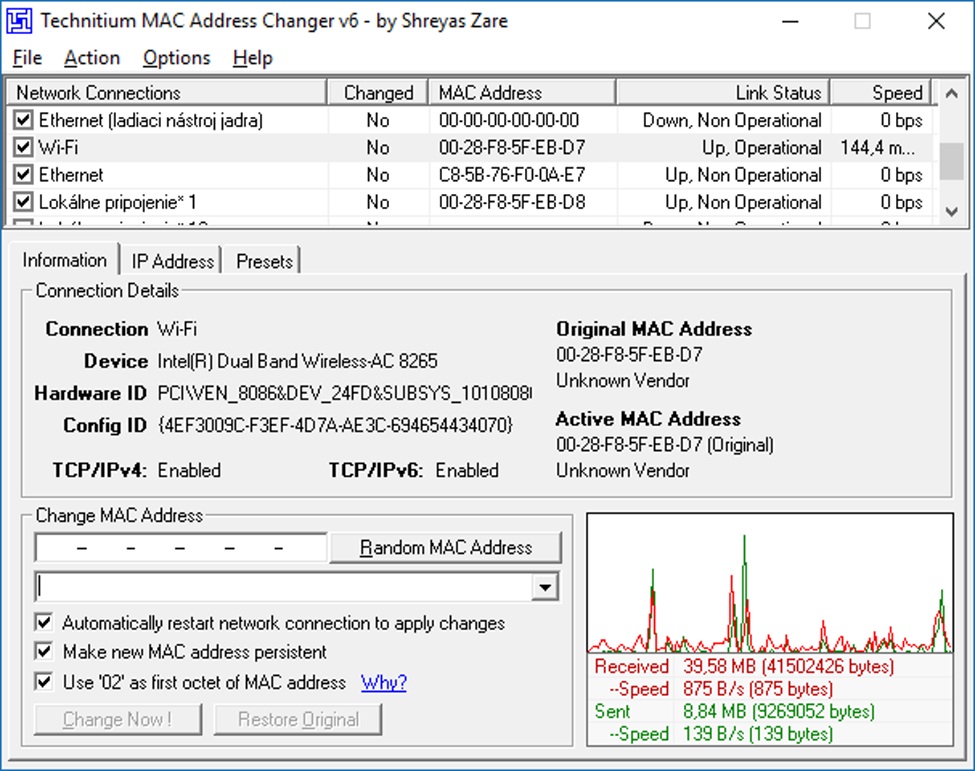Click the Active MAC Address value marked (Original)
The width and height of the screenshot is (975, 771).
point(665,445)
